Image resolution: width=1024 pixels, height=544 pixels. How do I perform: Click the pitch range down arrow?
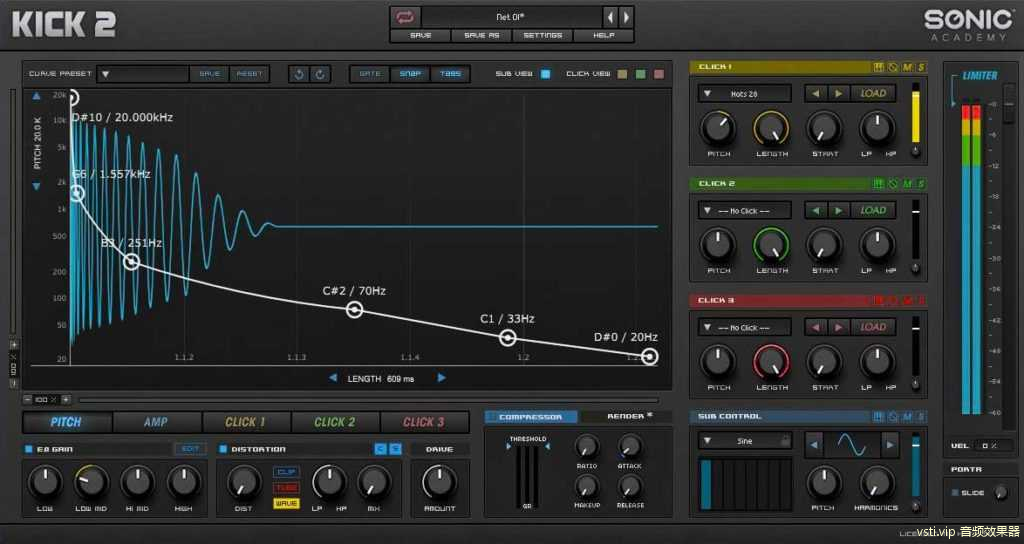[37, 186]
